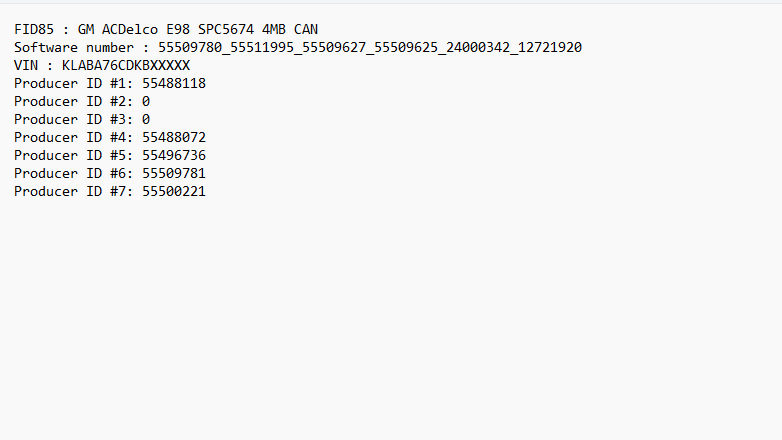Click the value 55496736
This screenshot has width=782, height=440.
[174, 155]
